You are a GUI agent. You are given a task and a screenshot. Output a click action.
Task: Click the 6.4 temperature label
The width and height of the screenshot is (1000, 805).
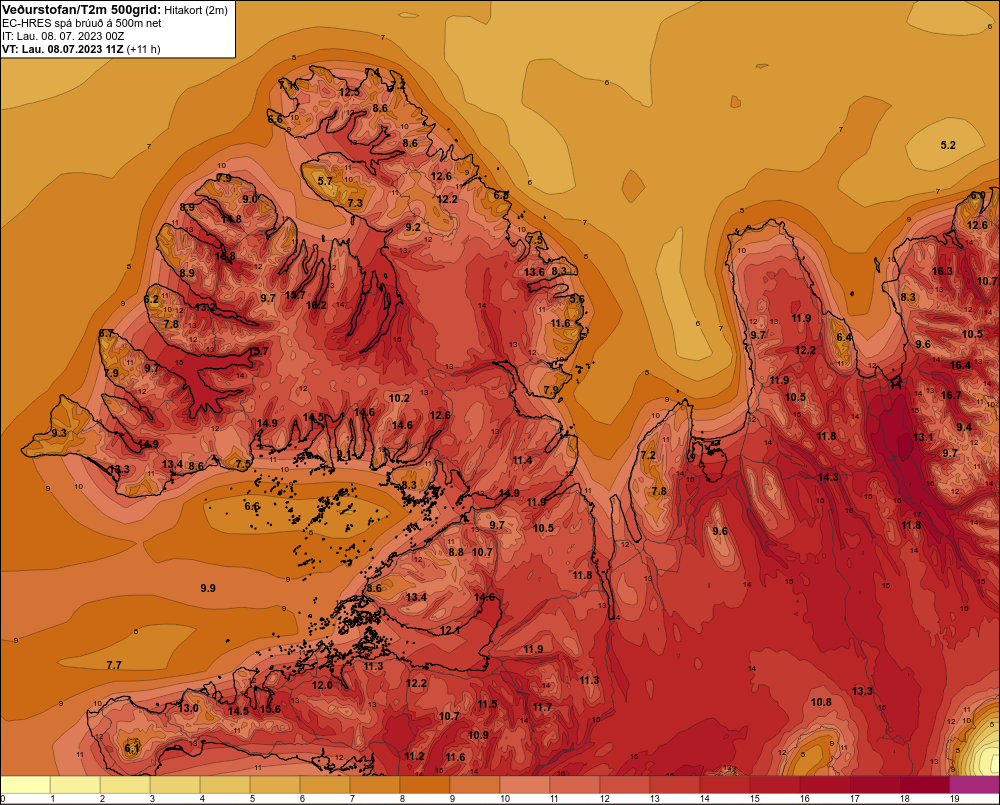pyautogui.click(x=844, y=337)
